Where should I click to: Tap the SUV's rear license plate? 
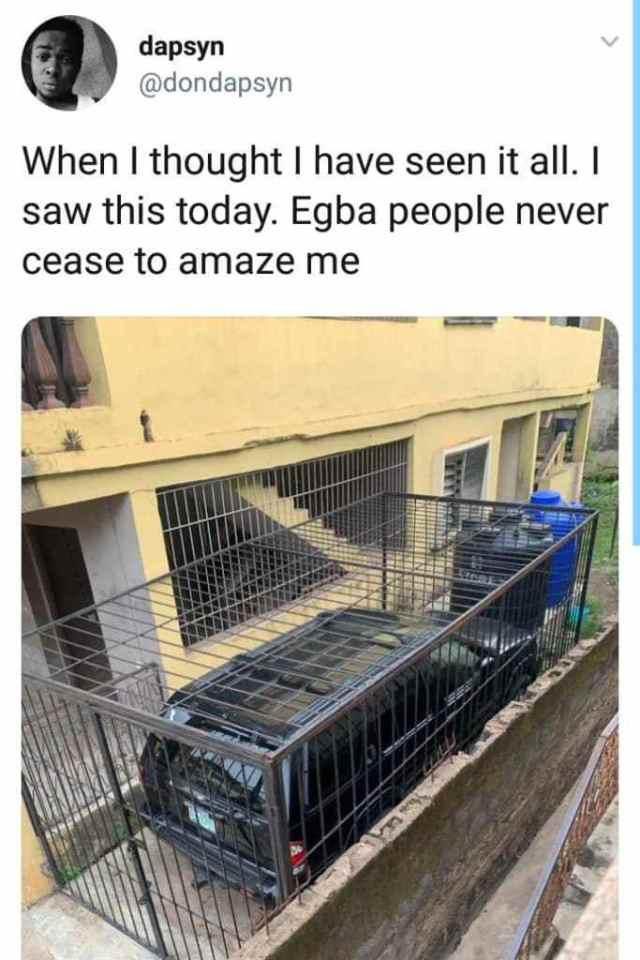(203, 819)
